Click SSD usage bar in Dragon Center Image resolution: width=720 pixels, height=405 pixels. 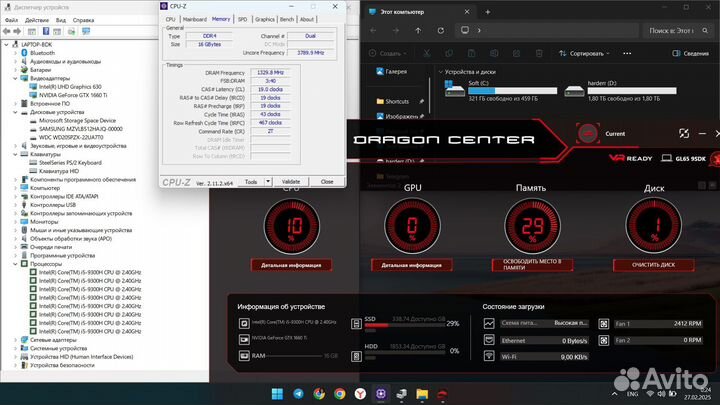click(x=405, y=325)
